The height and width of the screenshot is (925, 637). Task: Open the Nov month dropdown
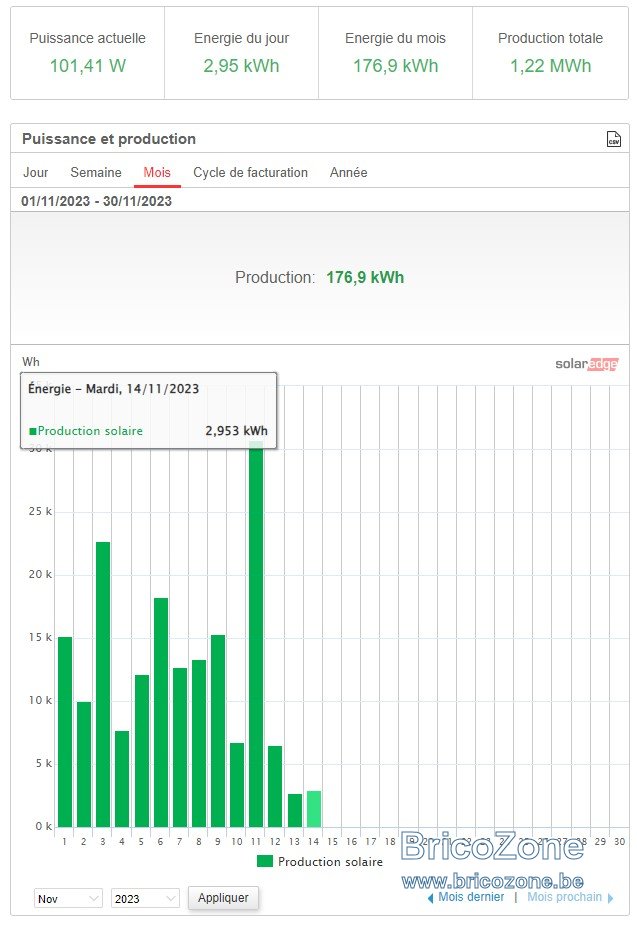click(68, 898)
